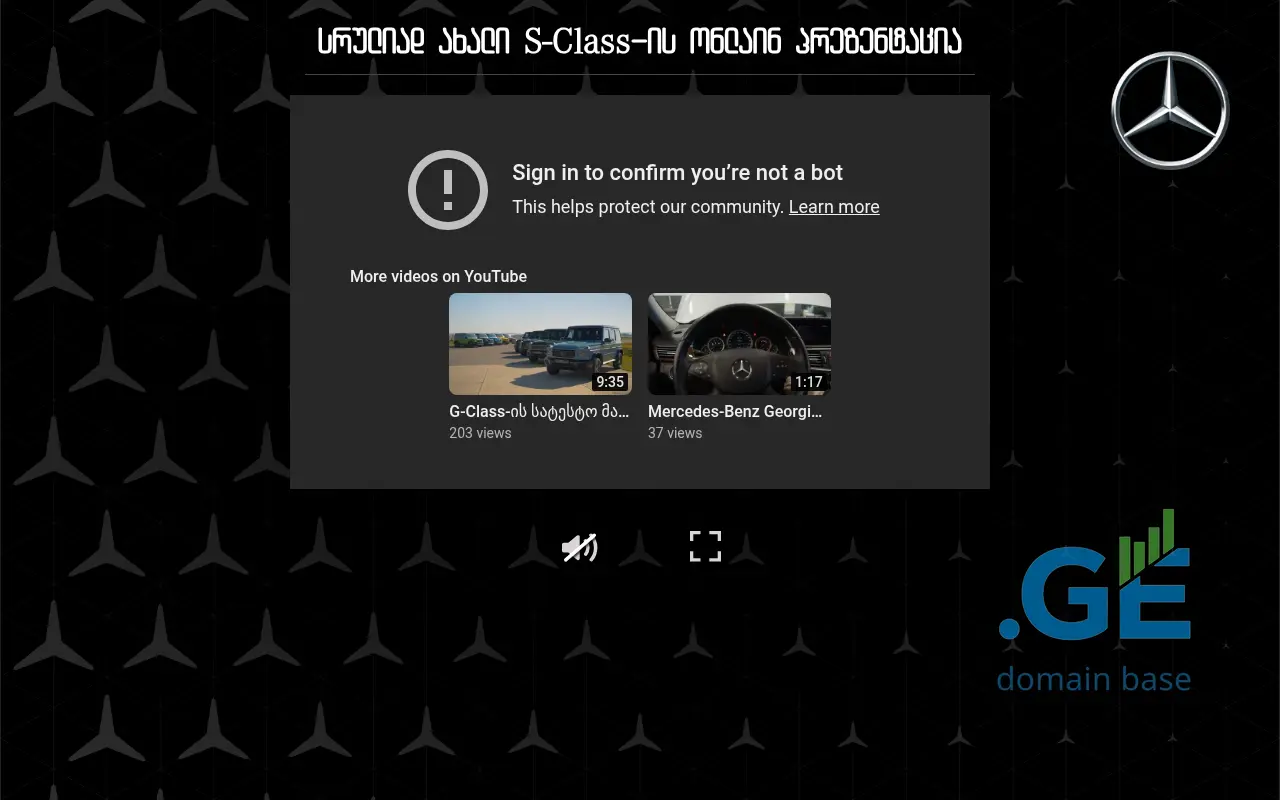Click the Mercedes-Benz star logo
The width and height of the screenshot is (1280, 800).
(1169, 110)
